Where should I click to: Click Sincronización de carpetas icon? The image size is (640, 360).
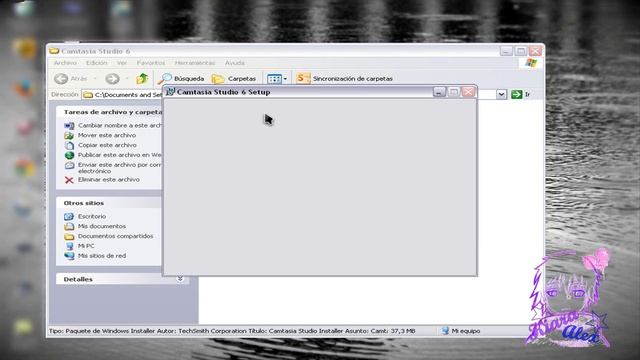click(303, 78)
